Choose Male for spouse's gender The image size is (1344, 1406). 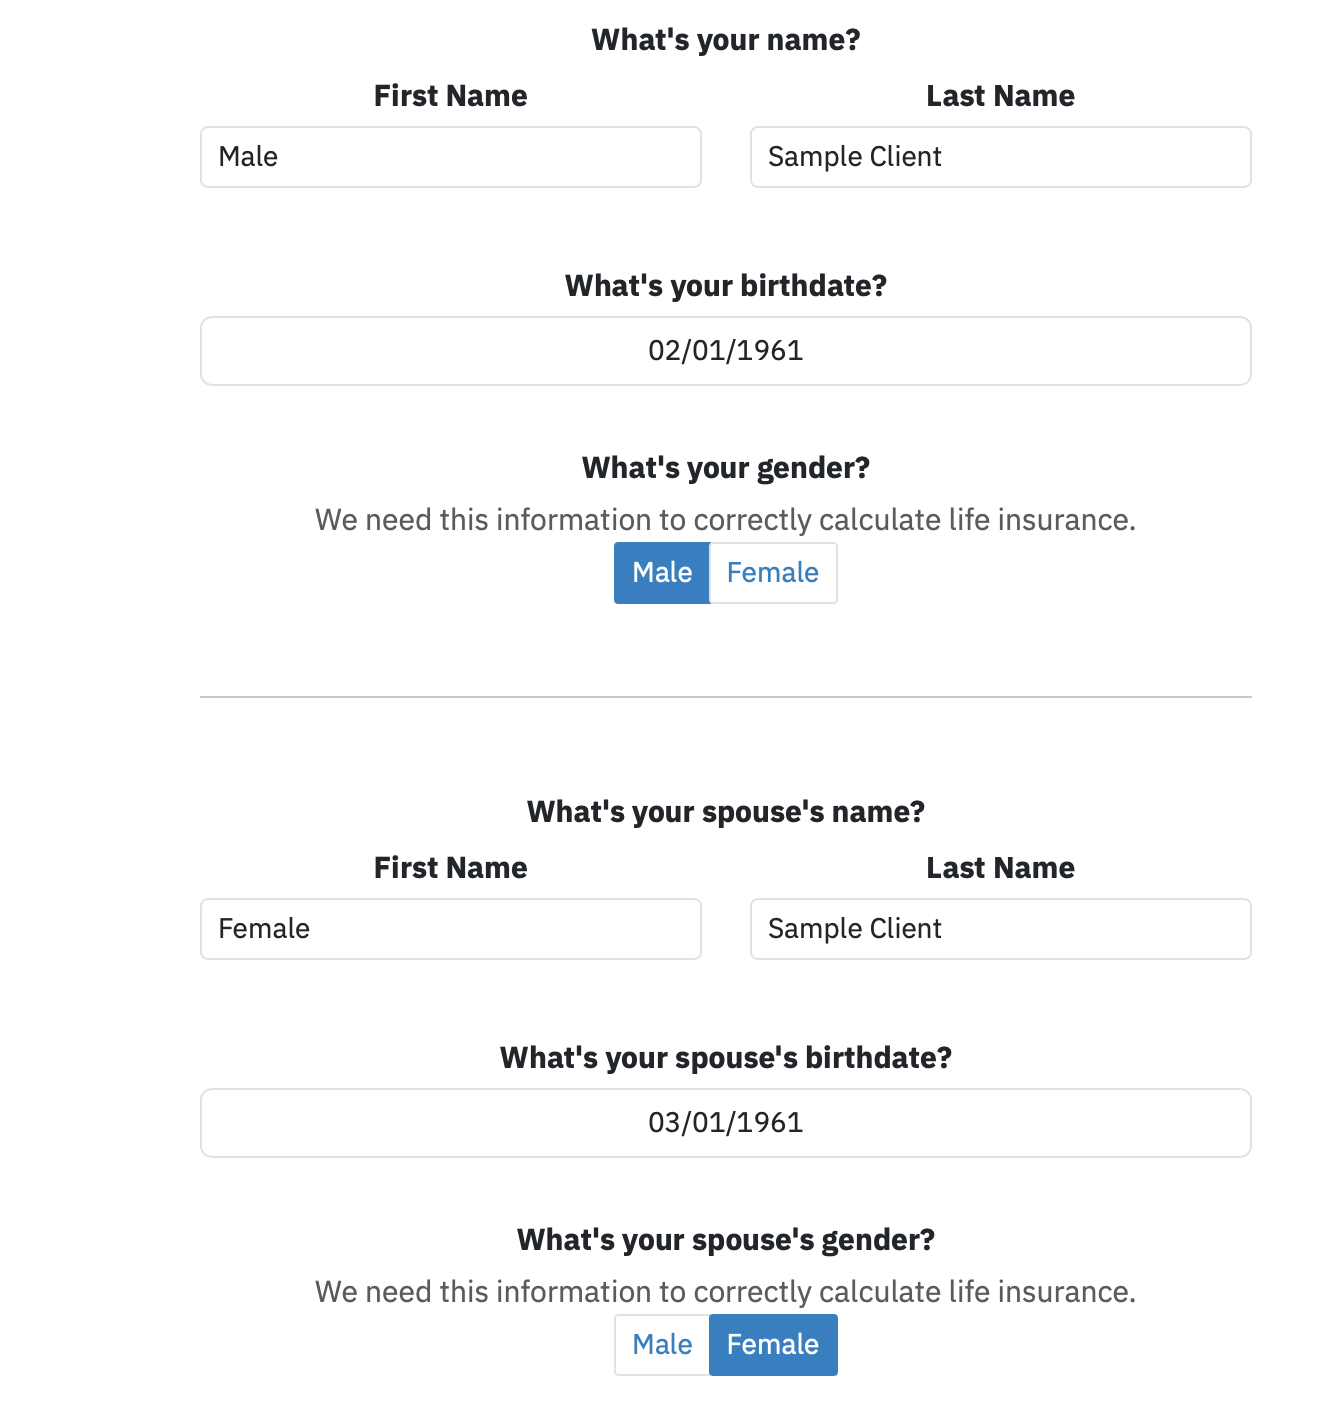662,1345
